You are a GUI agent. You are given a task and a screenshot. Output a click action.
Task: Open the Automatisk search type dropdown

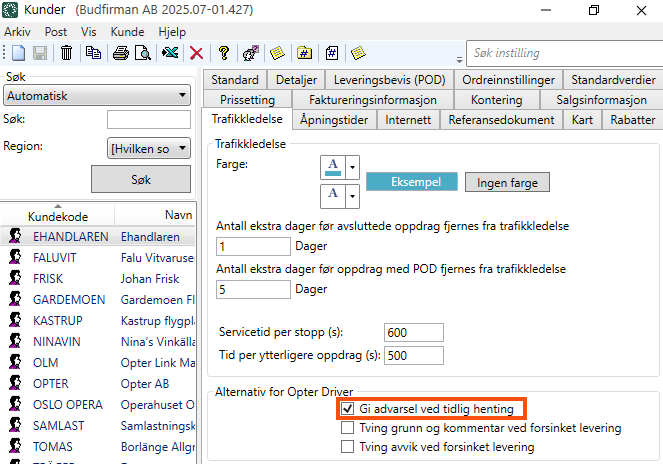[97, 95]
